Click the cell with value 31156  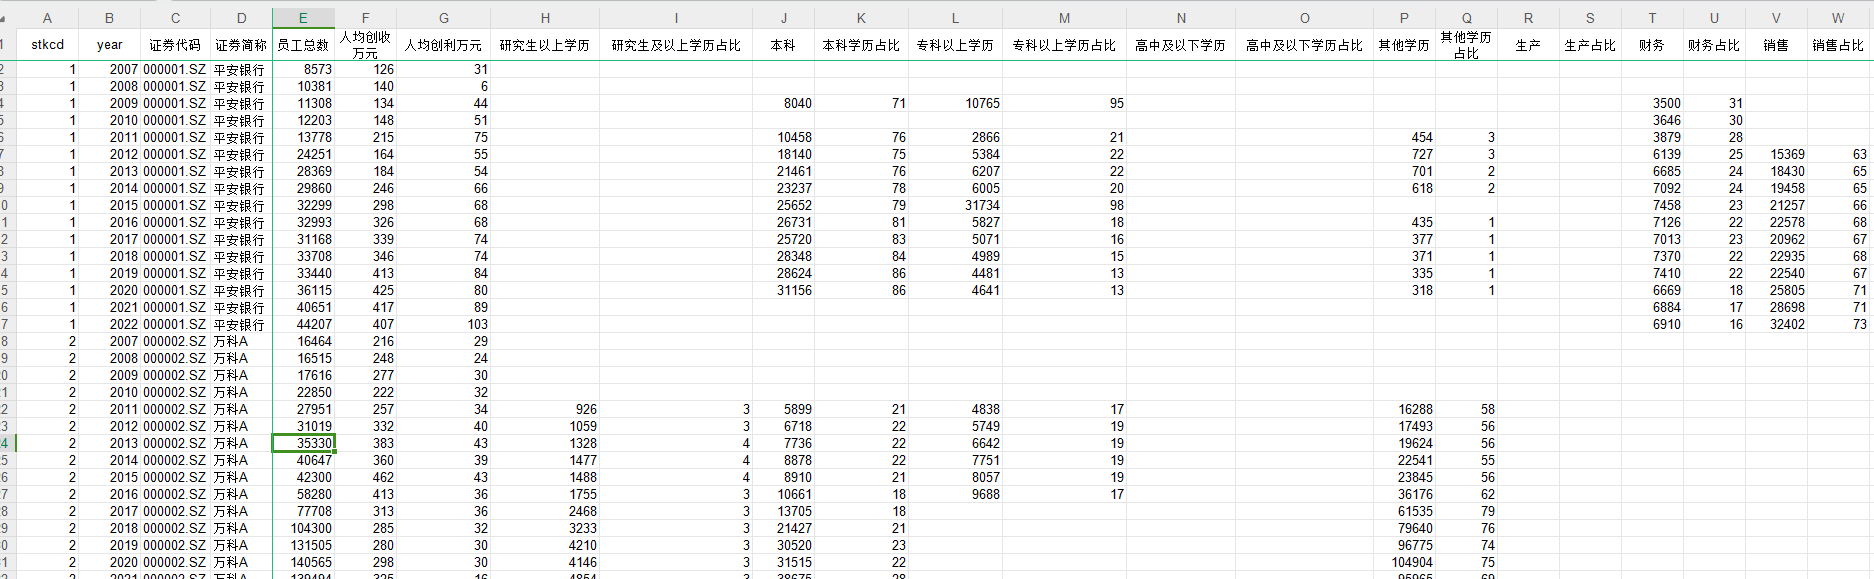(x=783, y=290)
